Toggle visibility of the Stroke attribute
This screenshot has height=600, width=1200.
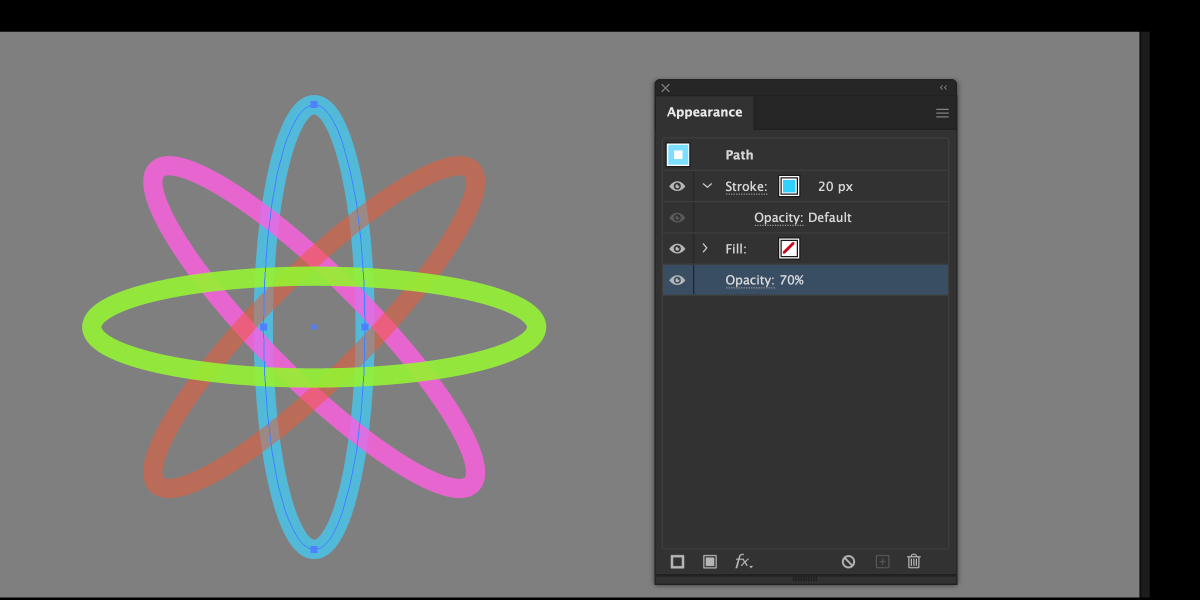pos(677,186)
